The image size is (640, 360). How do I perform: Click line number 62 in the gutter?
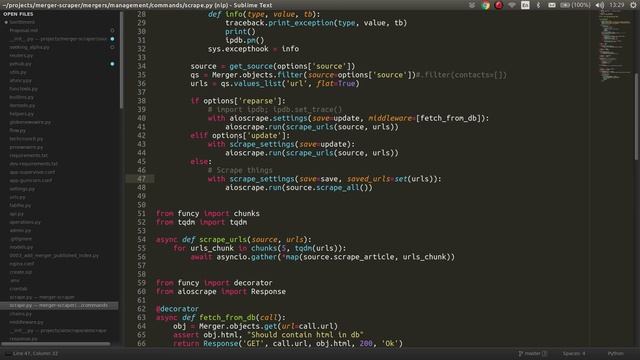pos(141,309)
